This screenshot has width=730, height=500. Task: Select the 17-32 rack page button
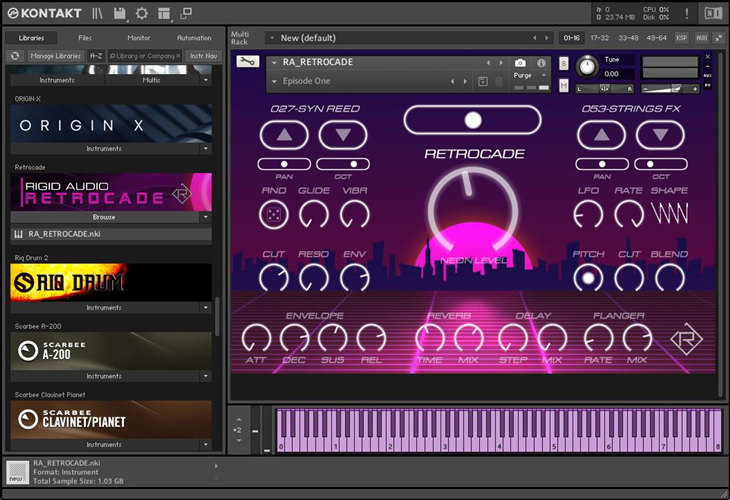[600, 38]
